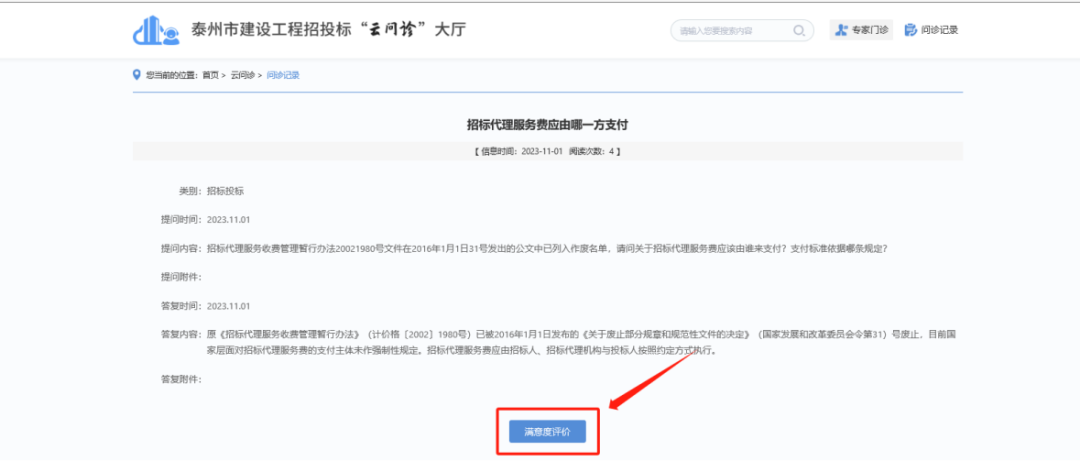This screenshot has height=461, width=1080.
Task: Go to 云问诊 in the breadcrumb
Action: tap(242, 75)
